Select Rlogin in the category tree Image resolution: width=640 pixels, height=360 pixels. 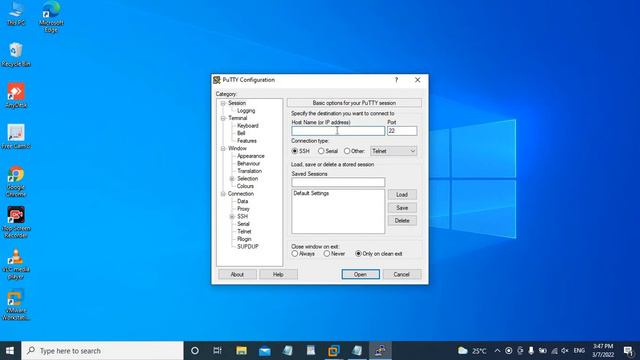click(244, 239)
